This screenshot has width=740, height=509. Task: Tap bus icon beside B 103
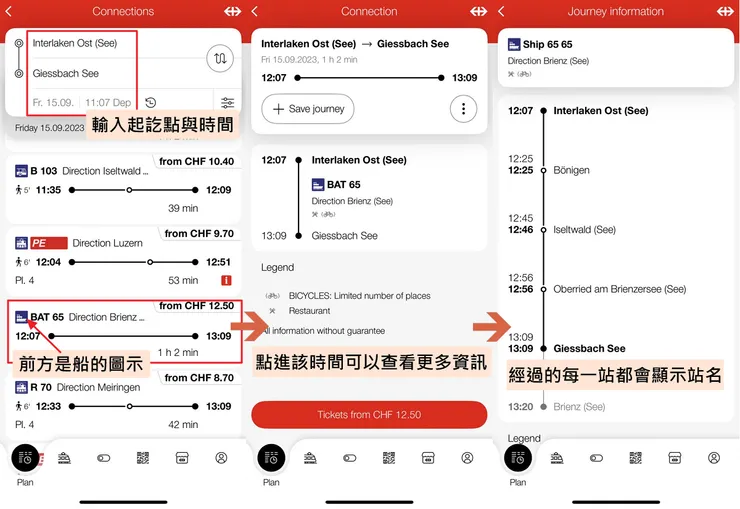click(x=21, y=171)
